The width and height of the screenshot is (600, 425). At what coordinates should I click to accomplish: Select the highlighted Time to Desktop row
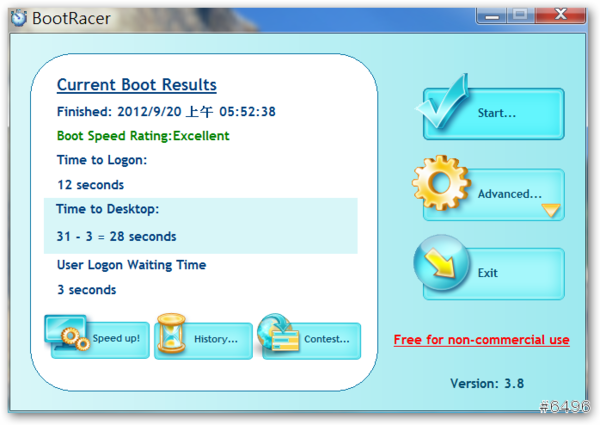click(x=200, y=223)
